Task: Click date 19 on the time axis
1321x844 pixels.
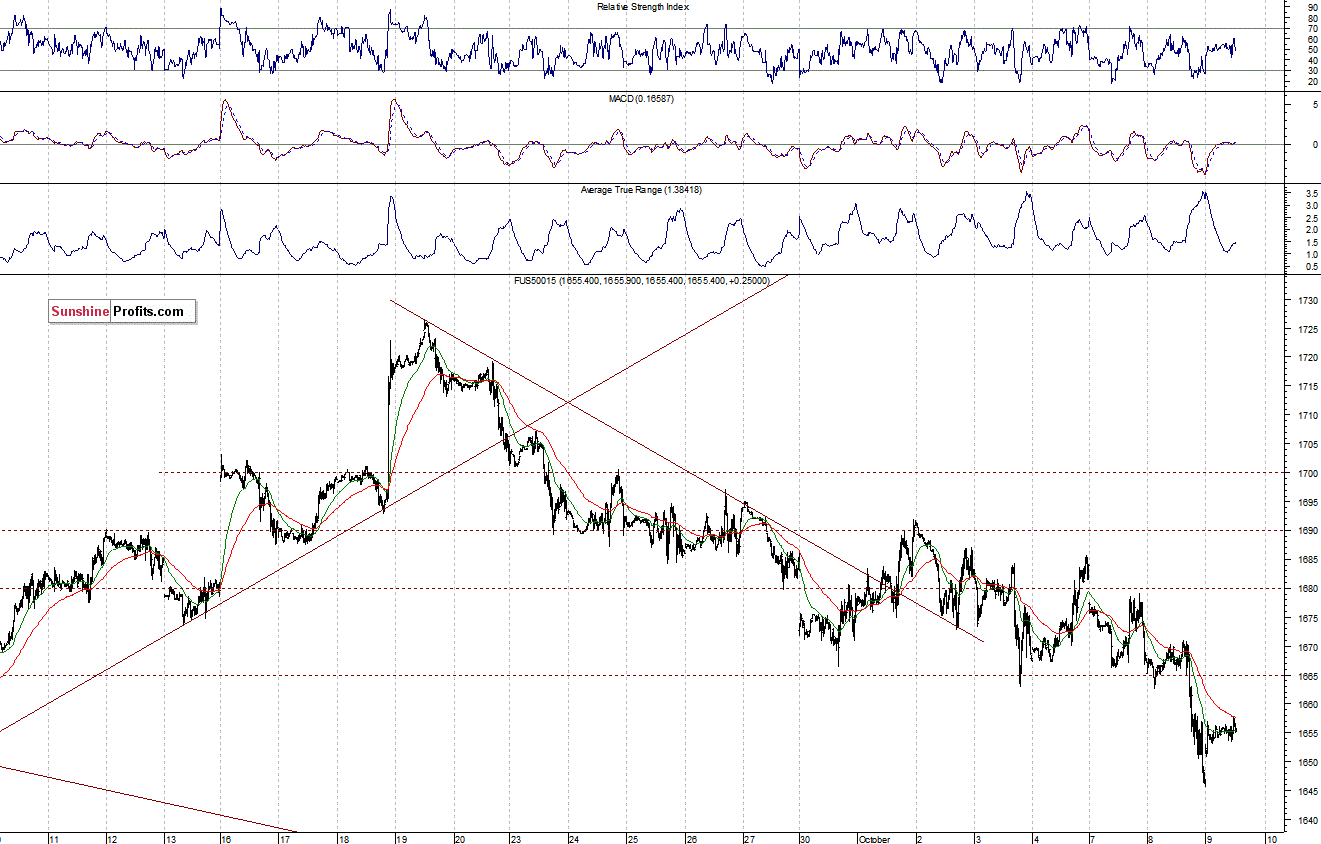Action: point(401,838)
